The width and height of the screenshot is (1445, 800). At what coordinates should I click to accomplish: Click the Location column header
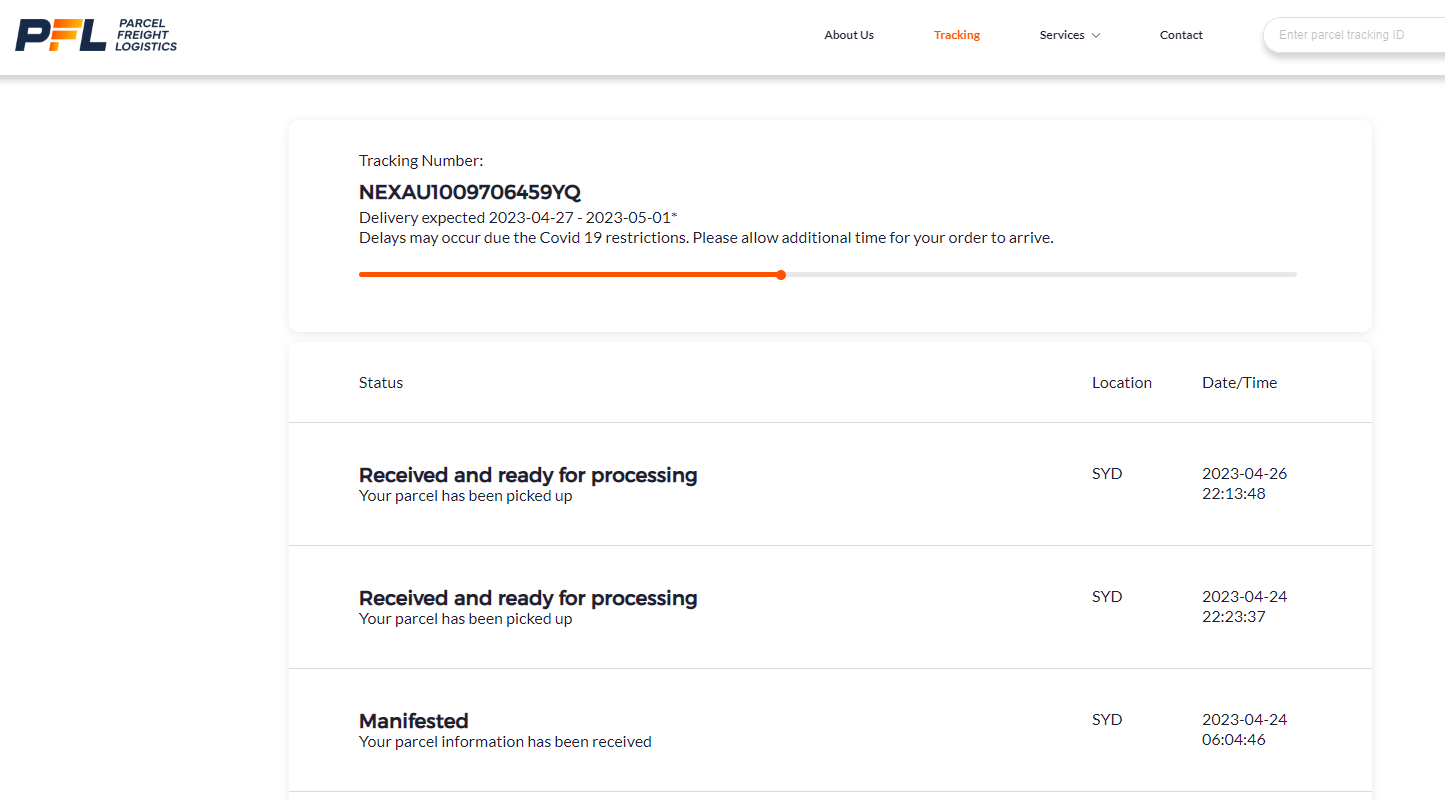coord(1121,383)
